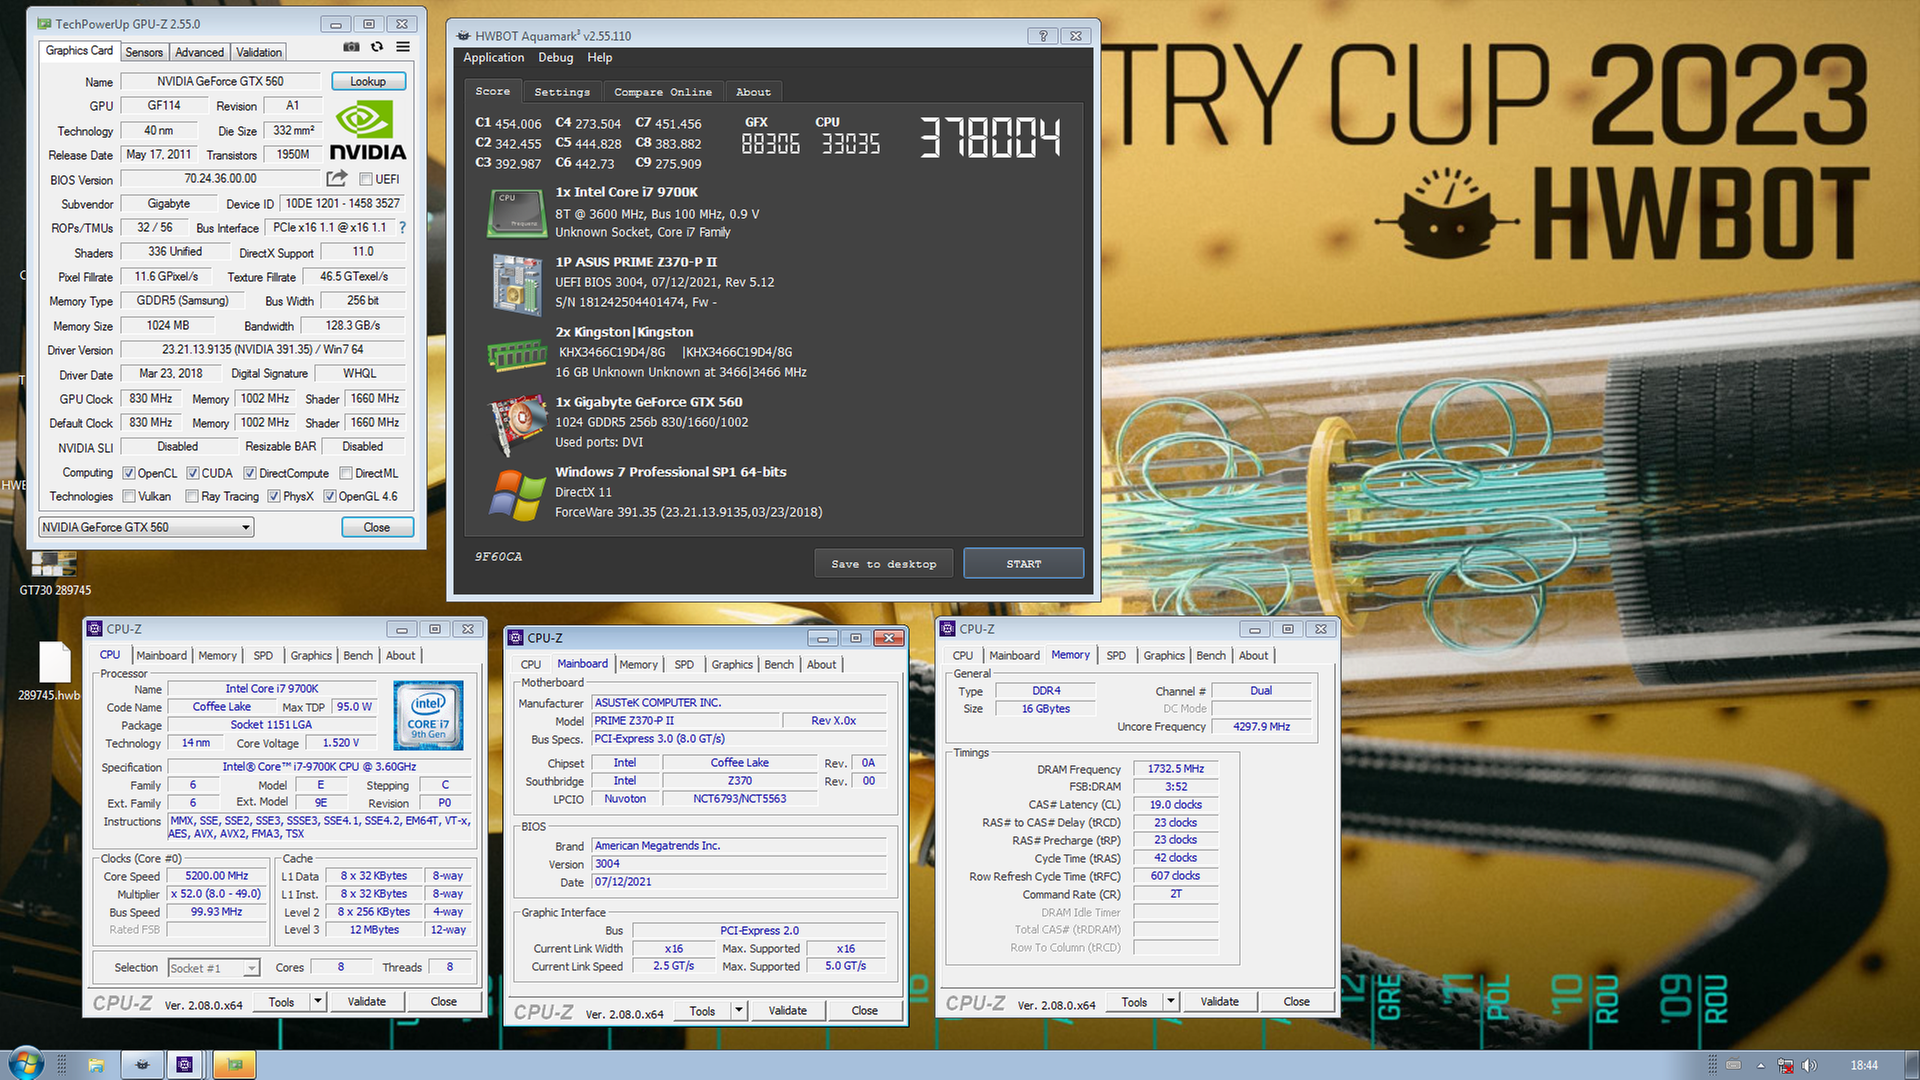
Task: Toggle the DirectCompute checkbox
Action: pyautogui.click(x=250, y=473)
